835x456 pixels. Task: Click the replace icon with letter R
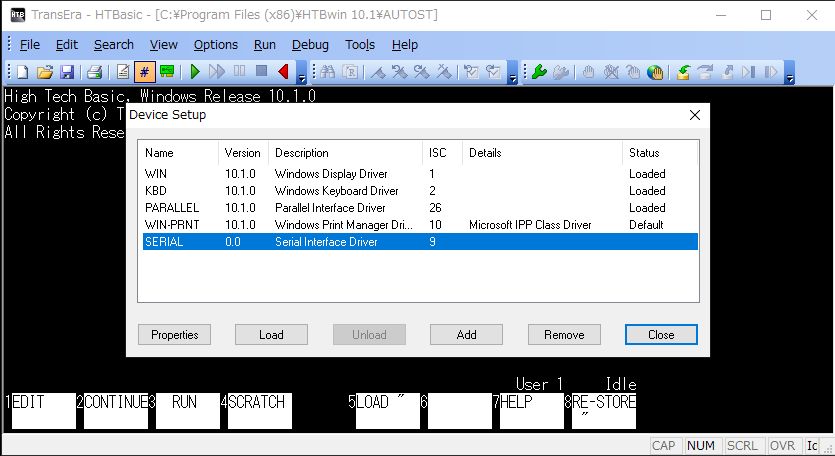pos(350,71)
